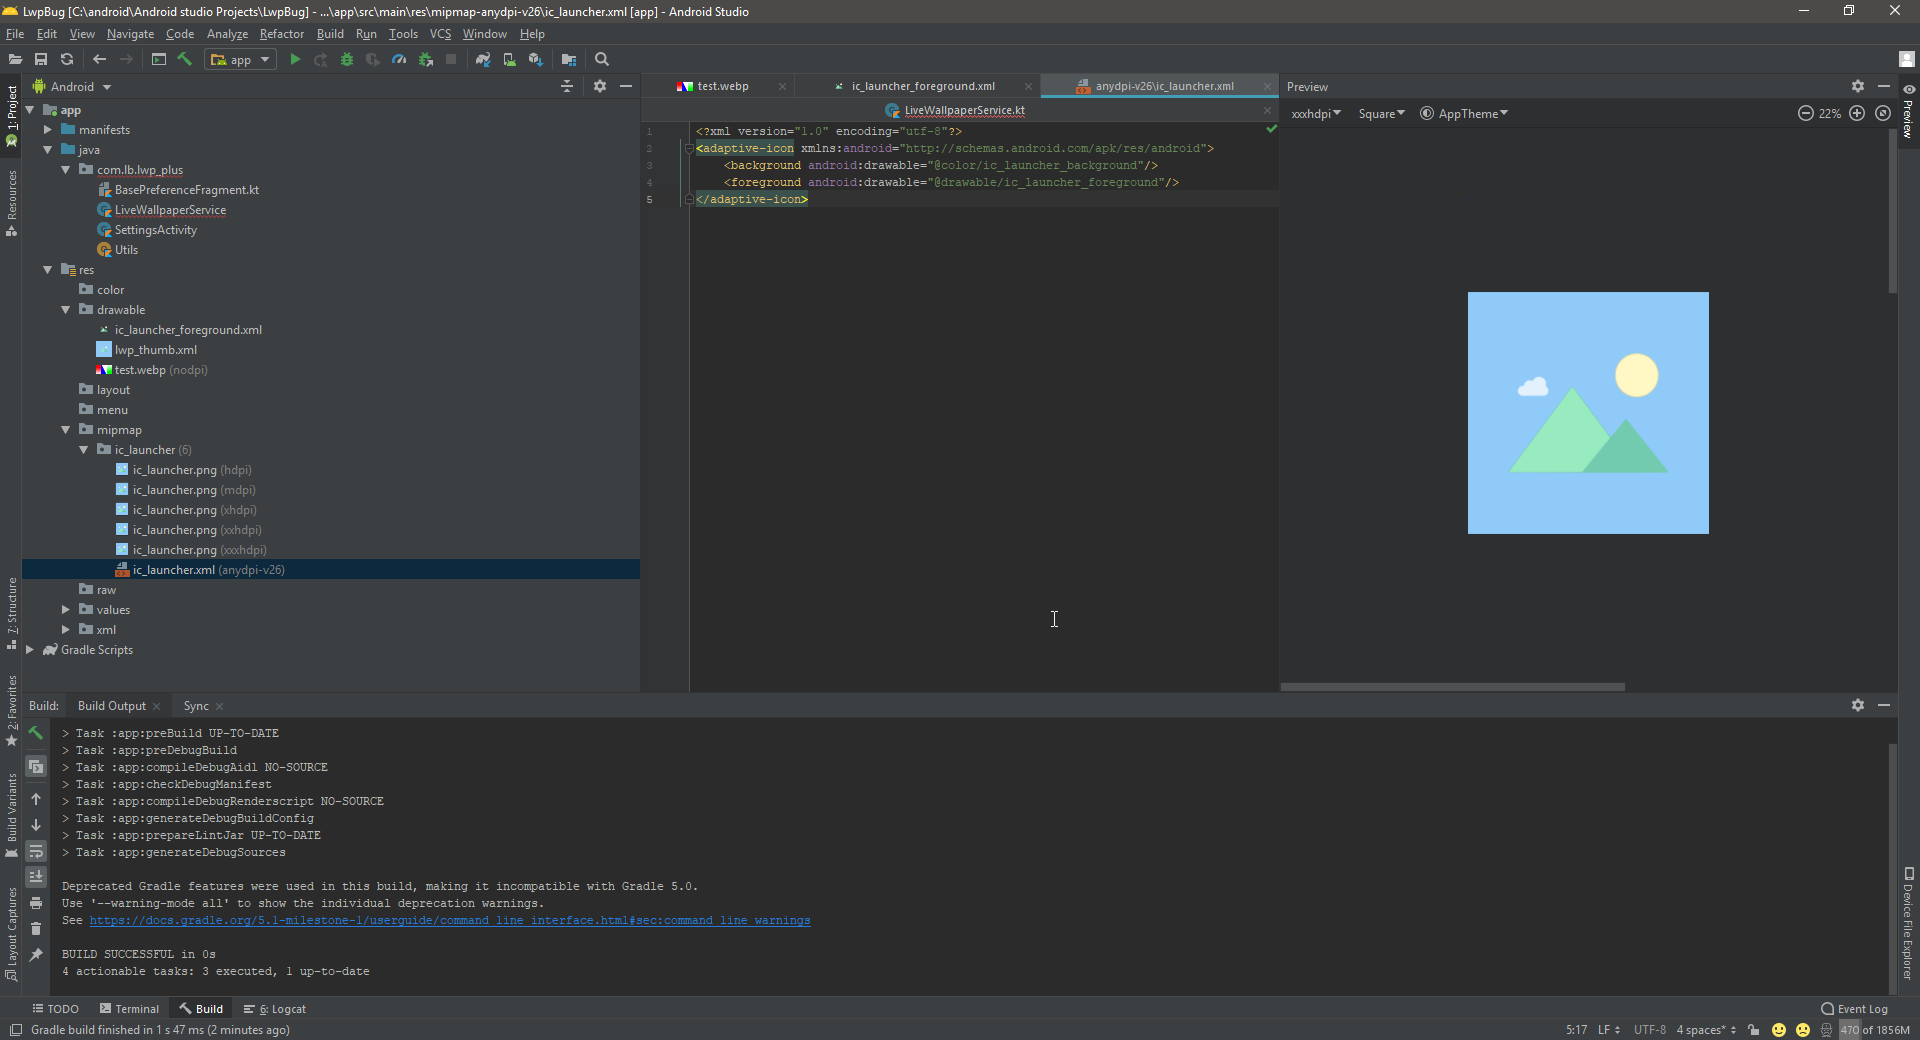The image size is (1920, 1040).
Task: Open the xxxhdpi density dropdown
Action: pyautogui.click(x=1315, y=113)
